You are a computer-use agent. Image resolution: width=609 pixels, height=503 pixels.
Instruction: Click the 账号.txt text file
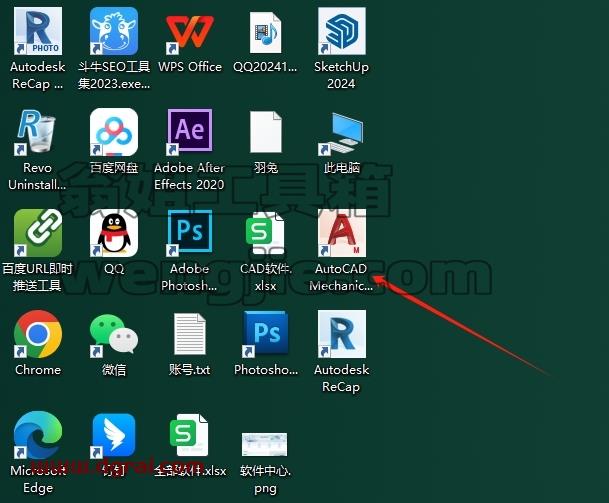[x=190, y=334]
